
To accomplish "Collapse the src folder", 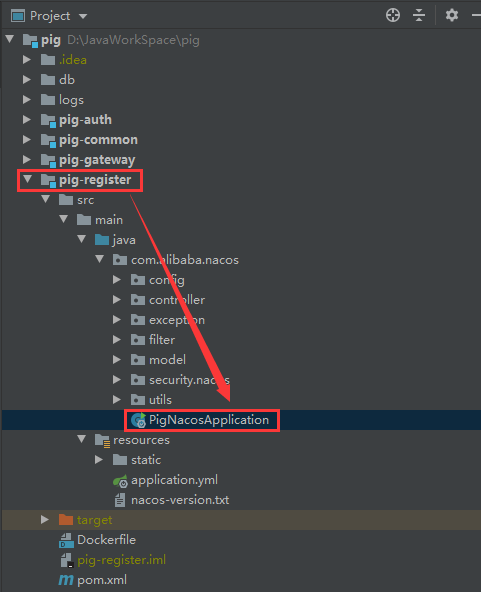I will point(46,199).
